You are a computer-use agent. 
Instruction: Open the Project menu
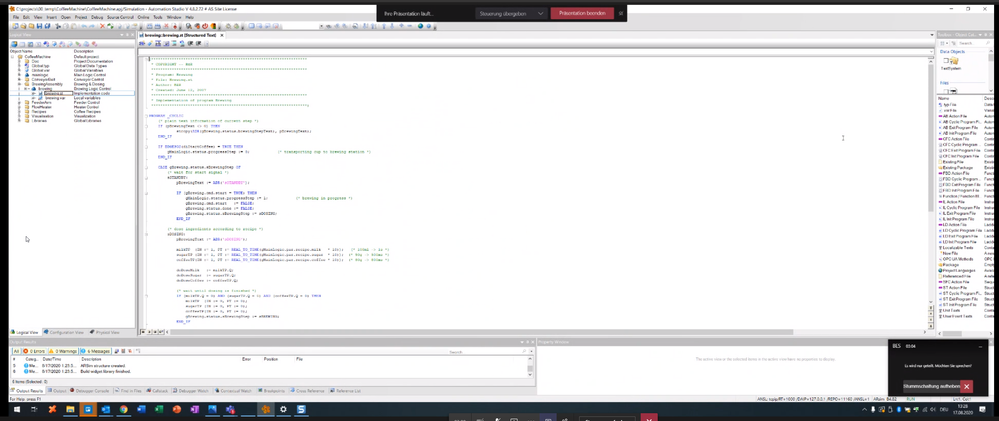[81, 17]
